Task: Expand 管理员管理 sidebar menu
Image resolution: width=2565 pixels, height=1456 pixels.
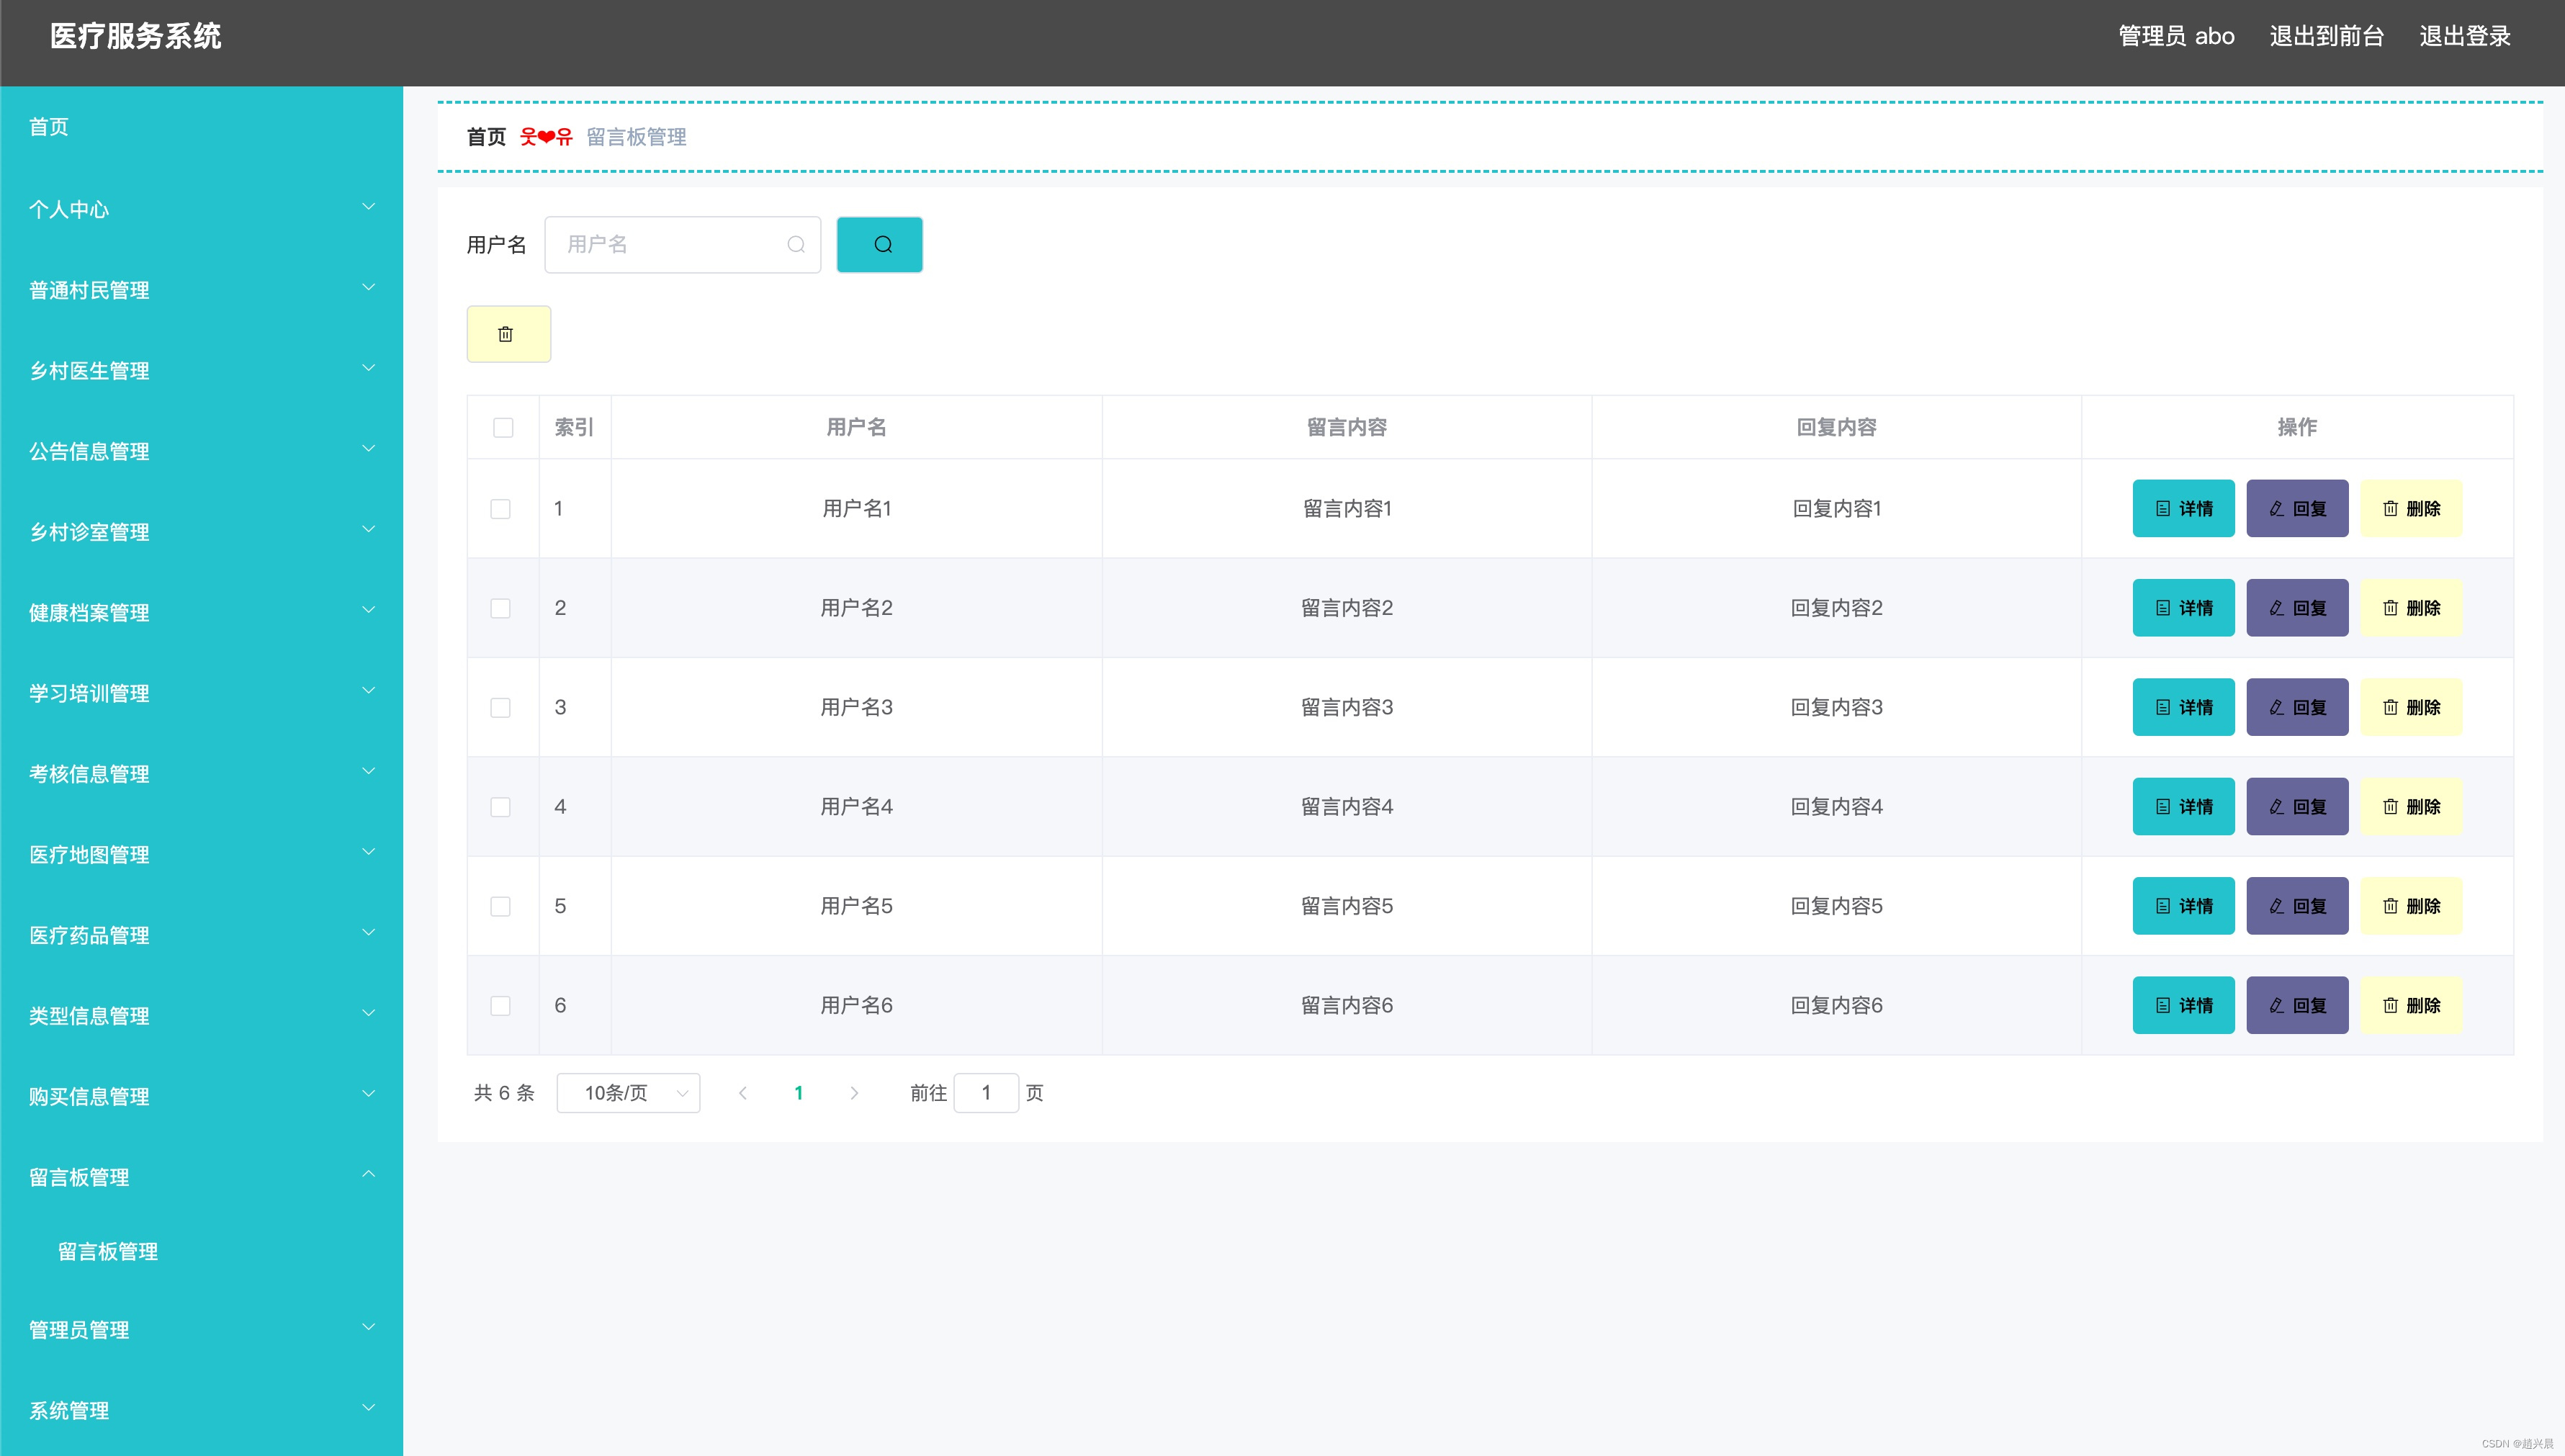Action: 201,1330
